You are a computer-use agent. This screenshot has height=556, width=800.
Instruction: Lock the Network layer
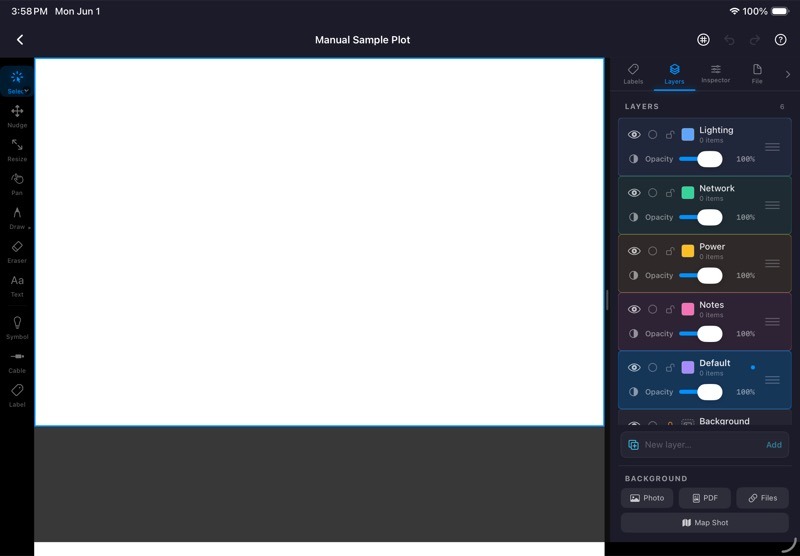coord(670,193)
